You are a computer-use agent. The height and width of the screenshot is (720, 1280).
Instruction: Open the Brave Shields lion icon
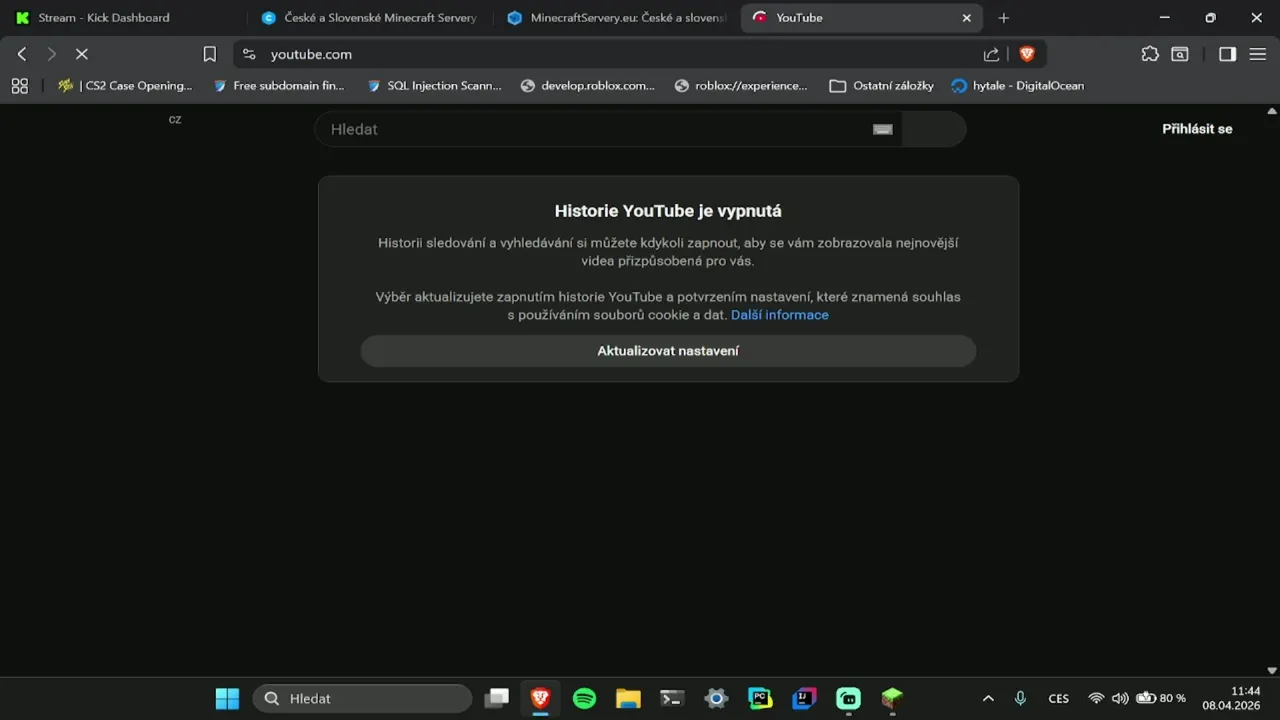pos(1027,54)
